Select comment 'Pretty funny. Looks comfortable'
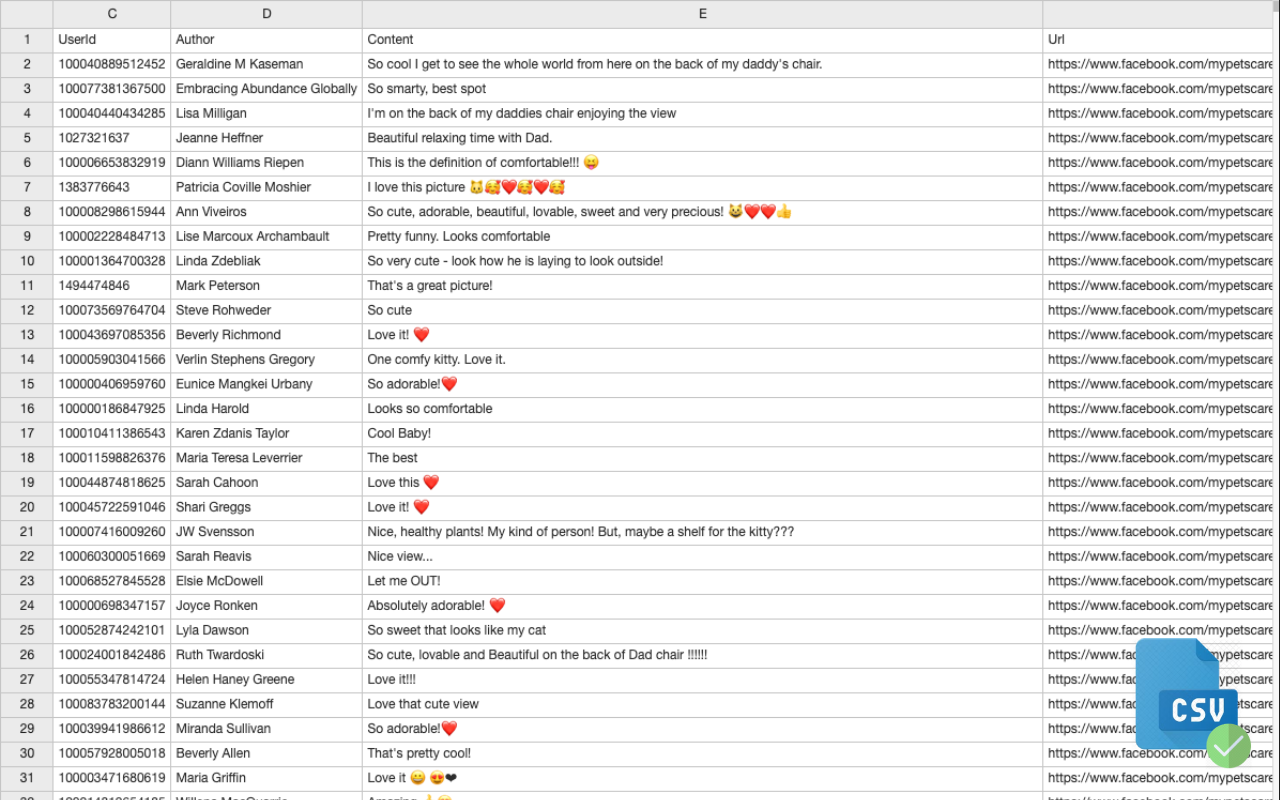Viewport: 1280px width, 800px height. pos(703,236)
